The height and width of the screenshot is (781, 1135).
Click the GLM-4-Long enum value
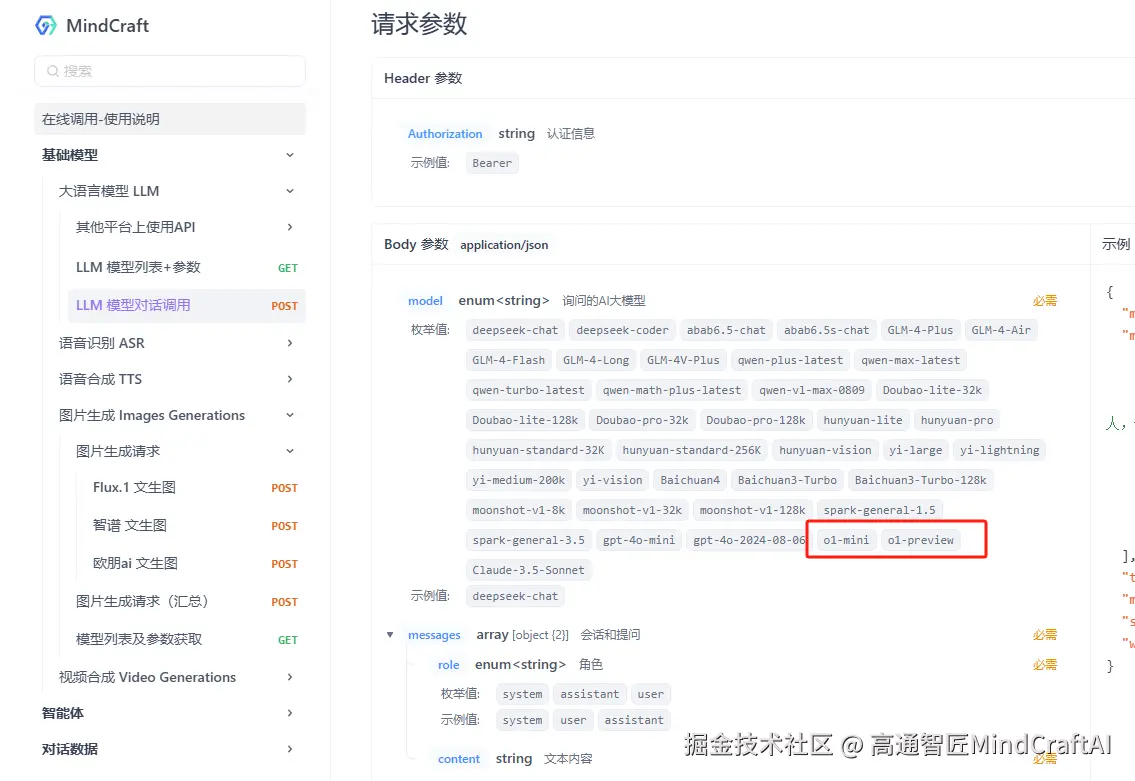click(x=596, y=360)
